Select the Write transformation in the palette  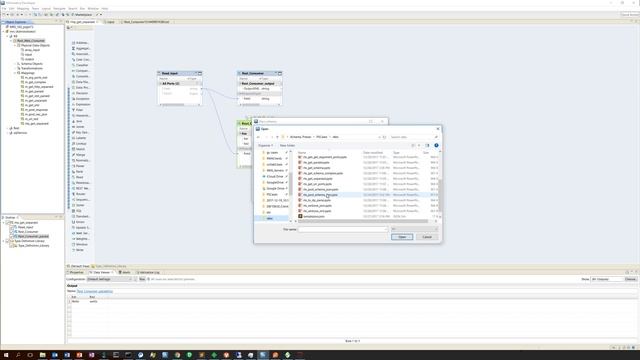78,250
